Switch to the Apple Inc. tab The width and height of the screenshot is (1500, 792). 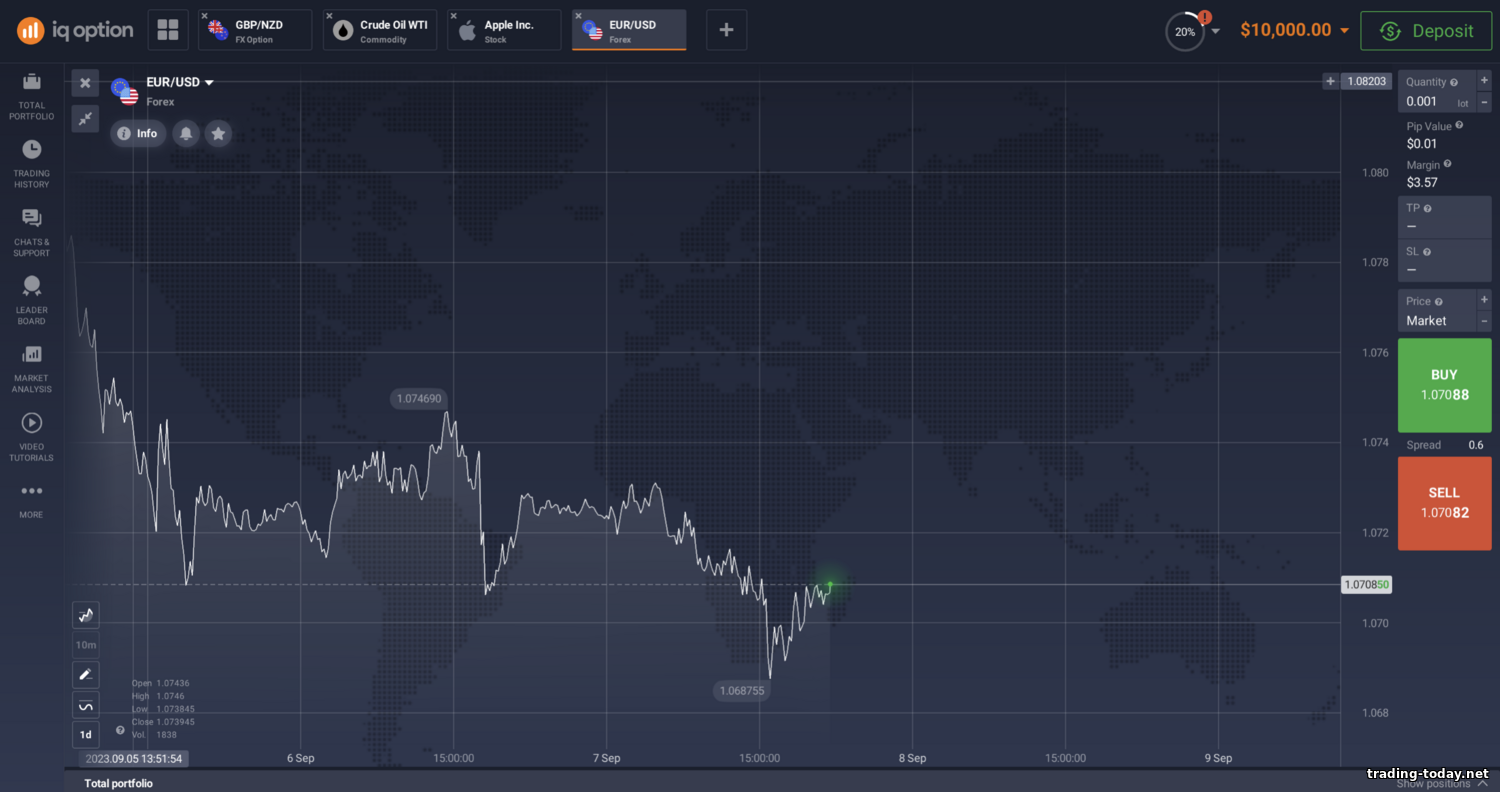505,30
